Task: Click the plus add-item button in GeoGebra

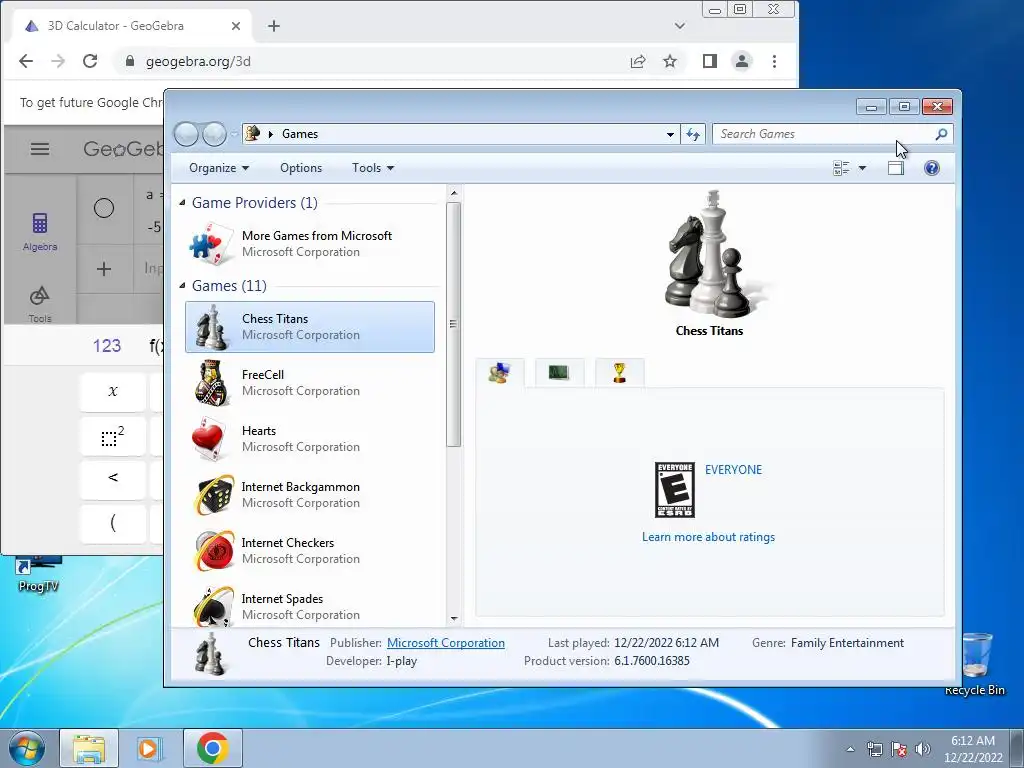Action: 104,269
